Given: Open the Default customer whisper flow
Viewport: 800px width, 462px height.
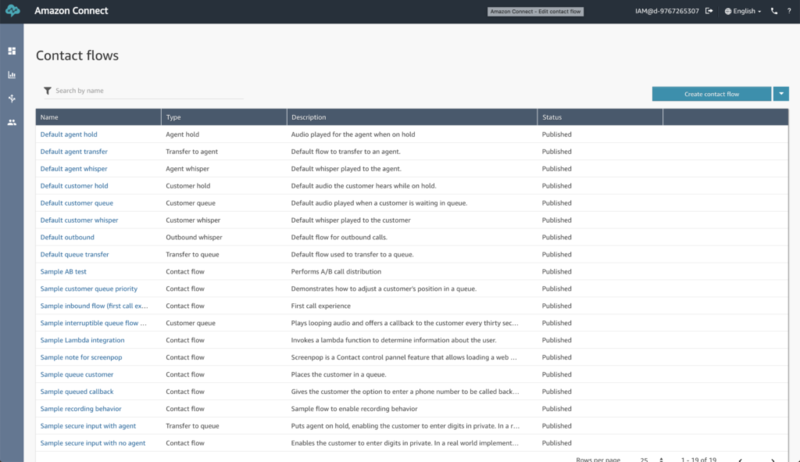Looking at the screenshot, I should (79, 220).
